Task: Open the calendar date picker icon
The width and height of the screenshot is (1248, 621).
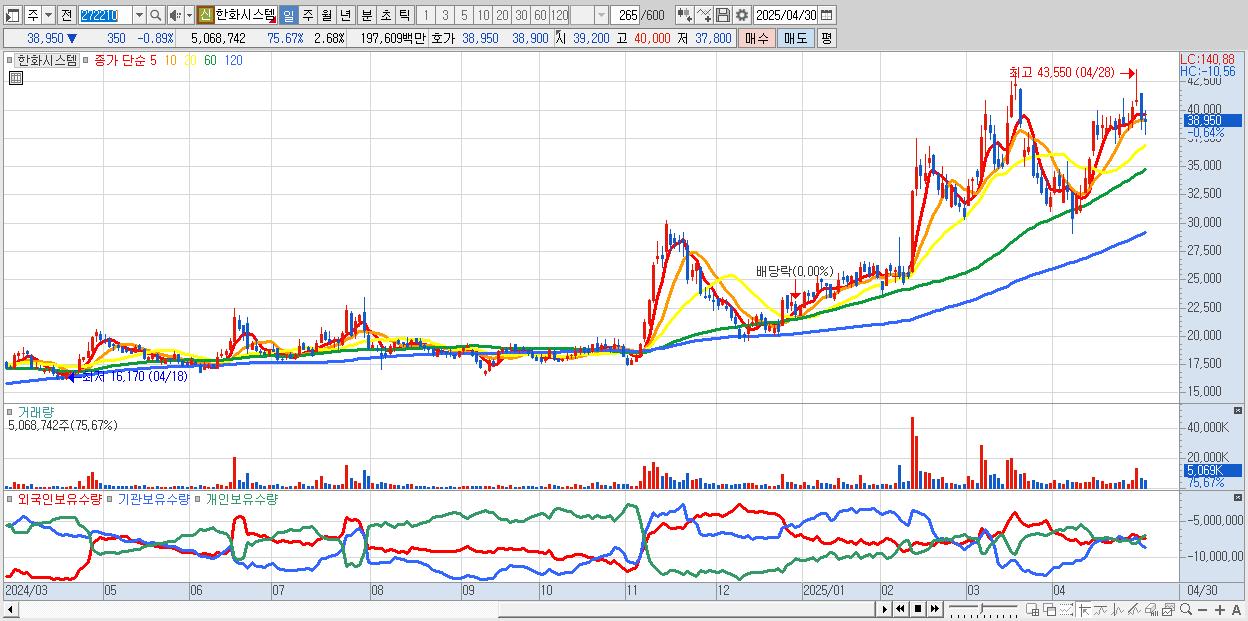Action: pyautogui.click(x=826, y=15)
